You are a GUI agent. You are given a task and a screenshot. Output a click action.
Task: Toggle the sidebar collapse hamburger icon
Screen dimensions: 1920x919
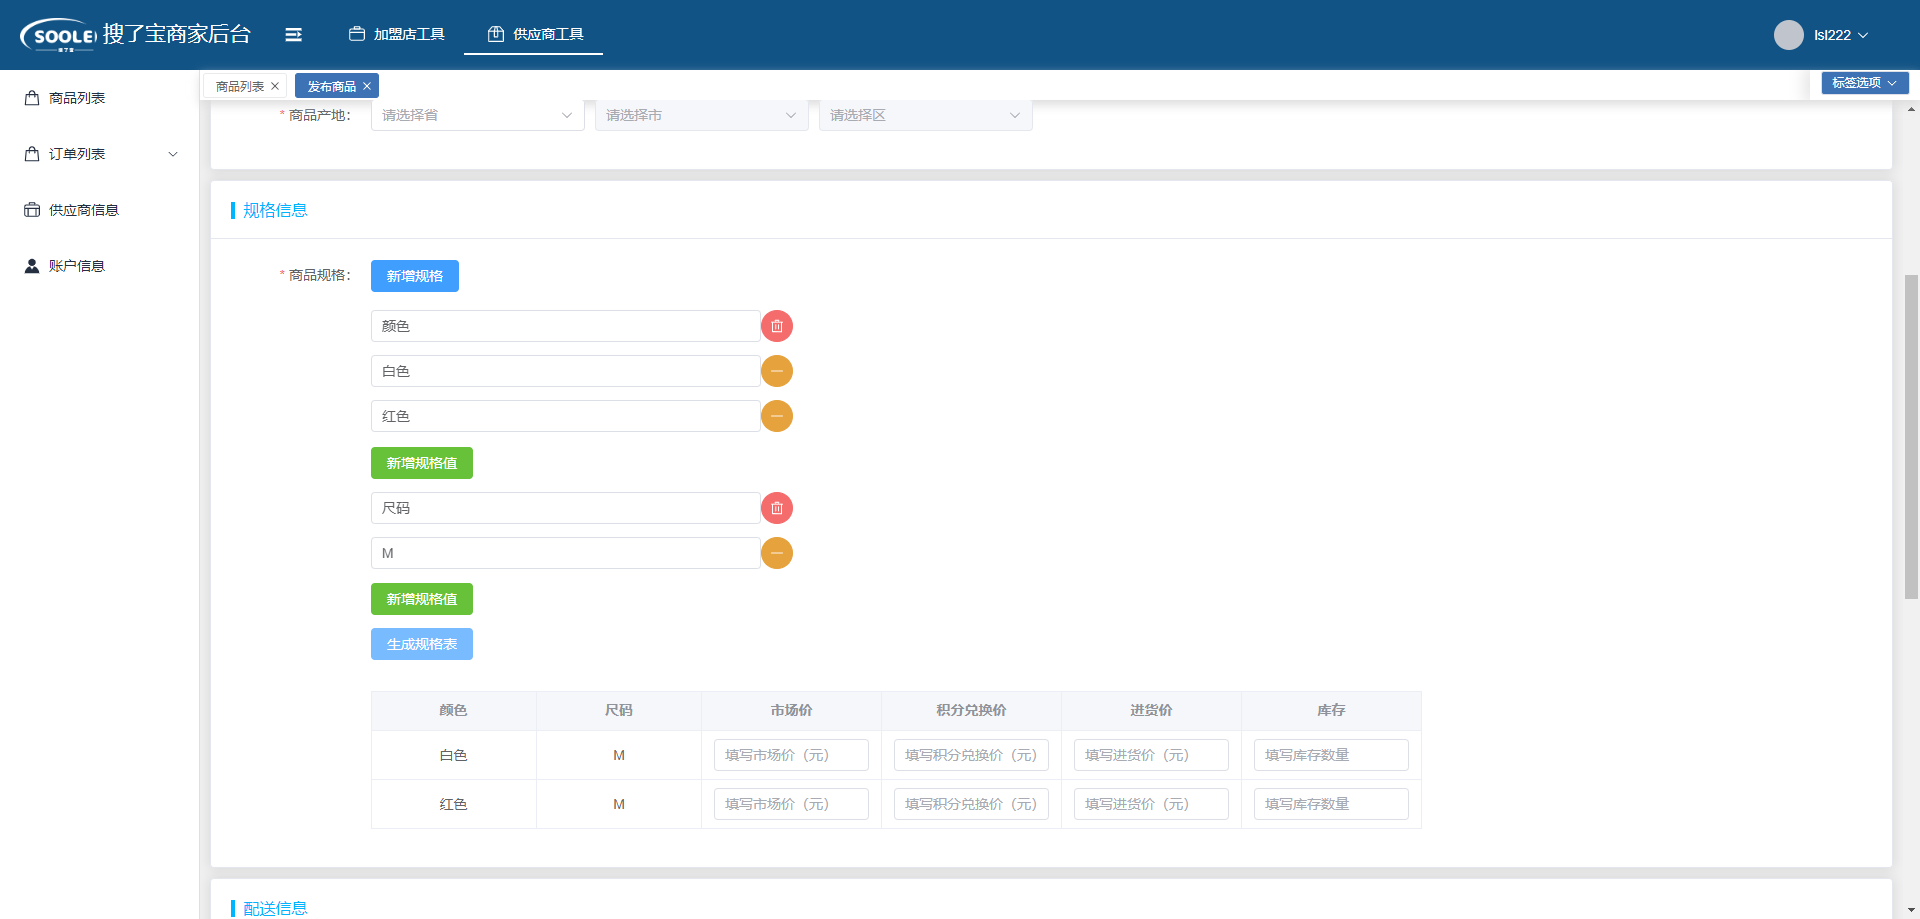coord(293,35)
